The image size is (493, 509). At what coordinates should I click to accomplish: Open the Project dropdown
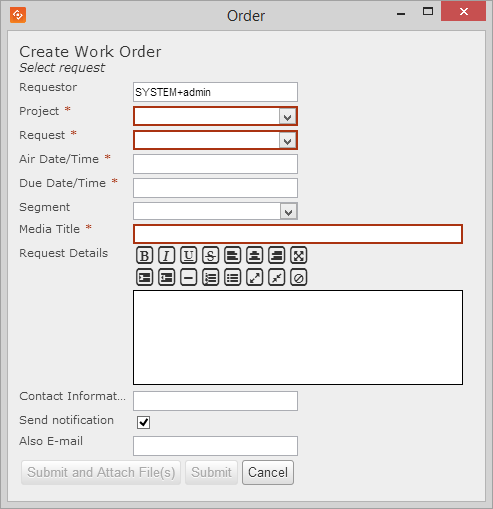[288, 117]
